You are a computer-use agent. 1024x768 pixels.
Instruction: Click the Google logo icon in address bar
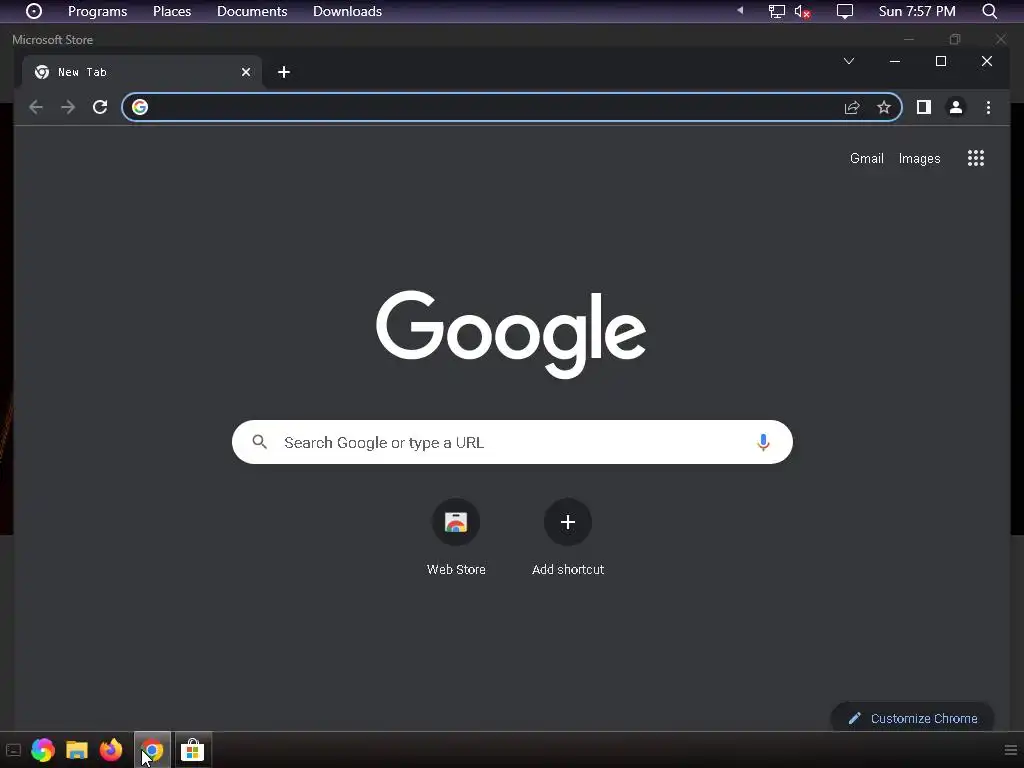[x=140, y=107]
